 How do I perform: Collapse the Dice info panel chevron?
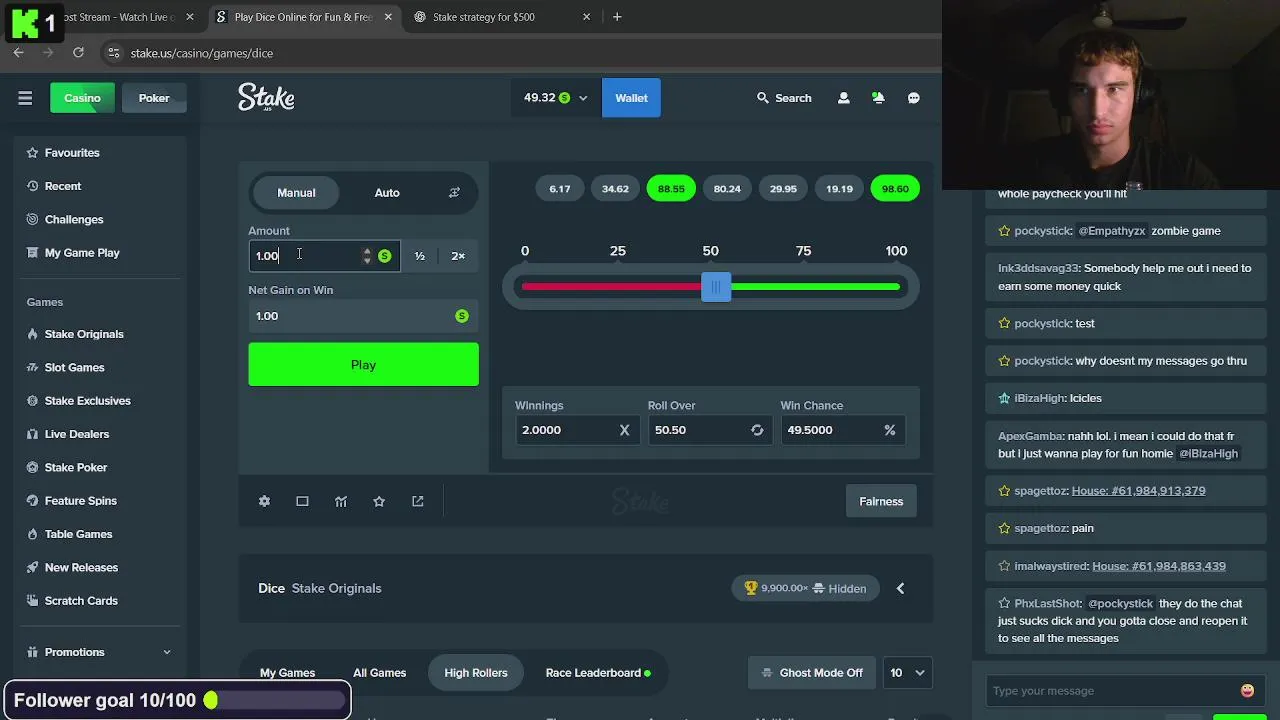900,588
